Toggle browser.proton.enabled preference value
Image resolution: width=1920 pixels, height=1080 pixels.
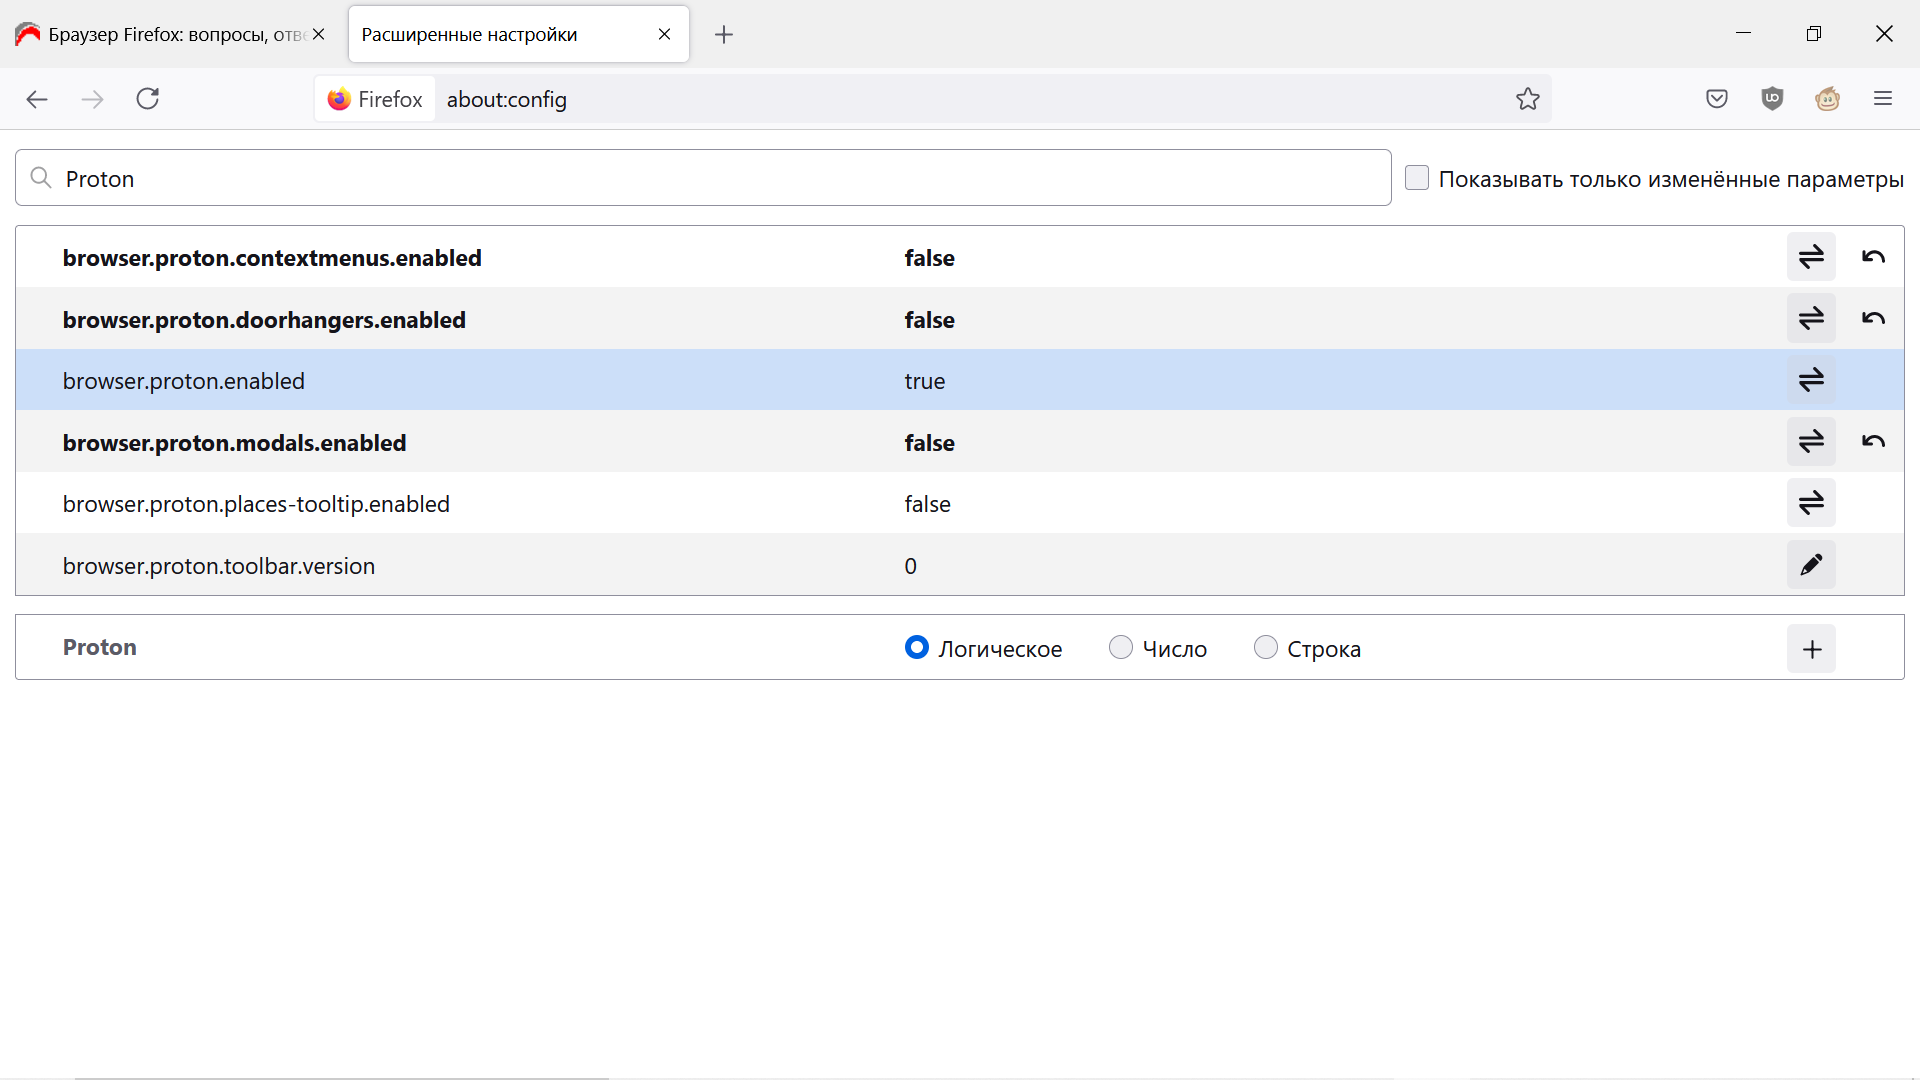click(1811, 380)
